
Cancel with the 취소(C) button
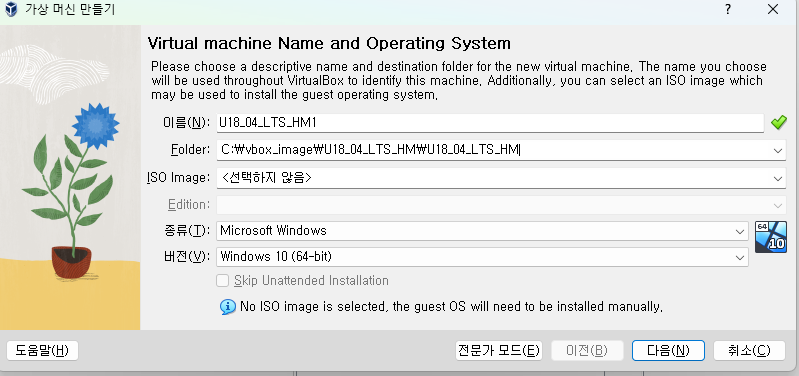(749, 351)
